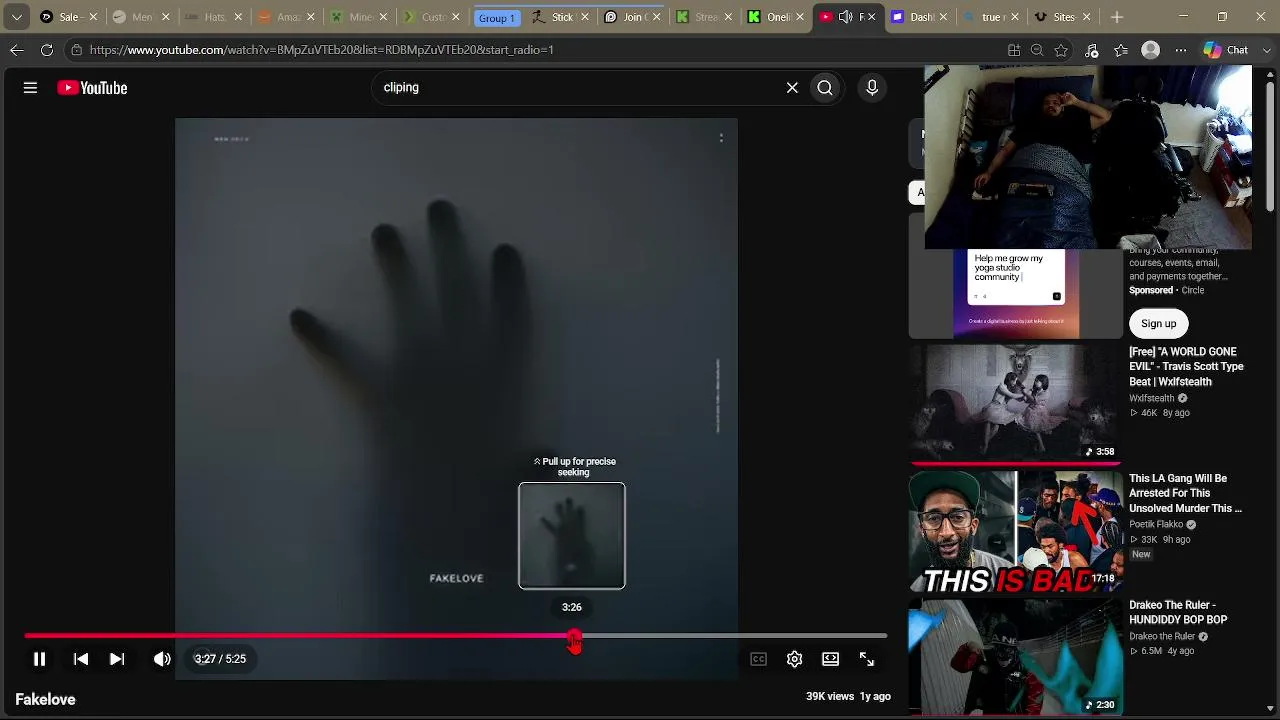Viewport: 1280px width, 720px height.
Task: Open the apps grid icon in address bar
Action: tap(1013, 50)
